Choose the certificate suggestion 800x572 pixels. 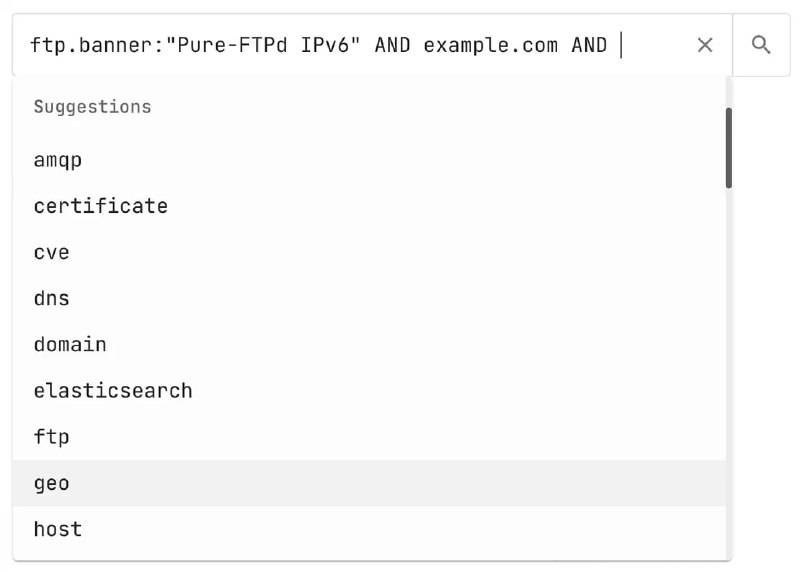[x=369, y=206]
